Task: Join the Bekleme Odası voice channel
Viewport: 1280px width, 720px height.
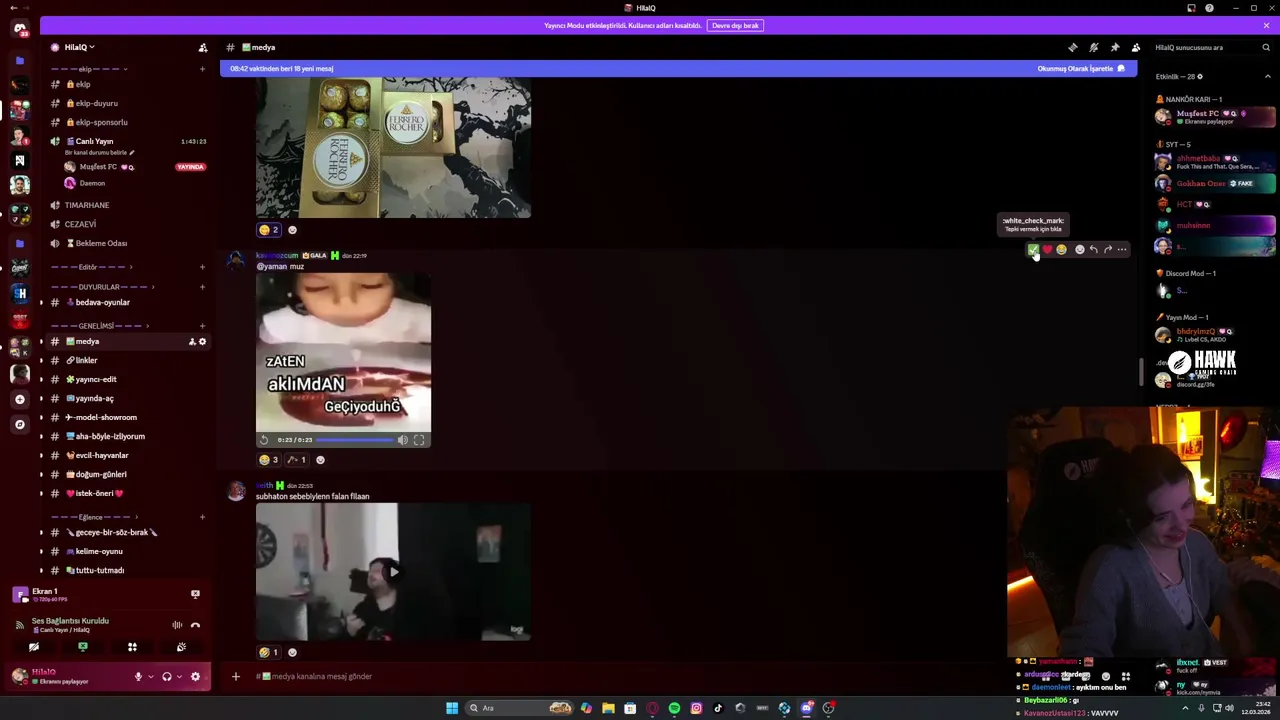Action: [128, 243]
